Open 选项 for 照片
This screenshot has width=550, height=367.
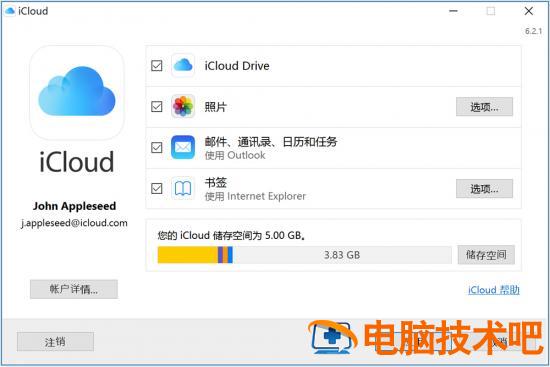pos(484,107)
